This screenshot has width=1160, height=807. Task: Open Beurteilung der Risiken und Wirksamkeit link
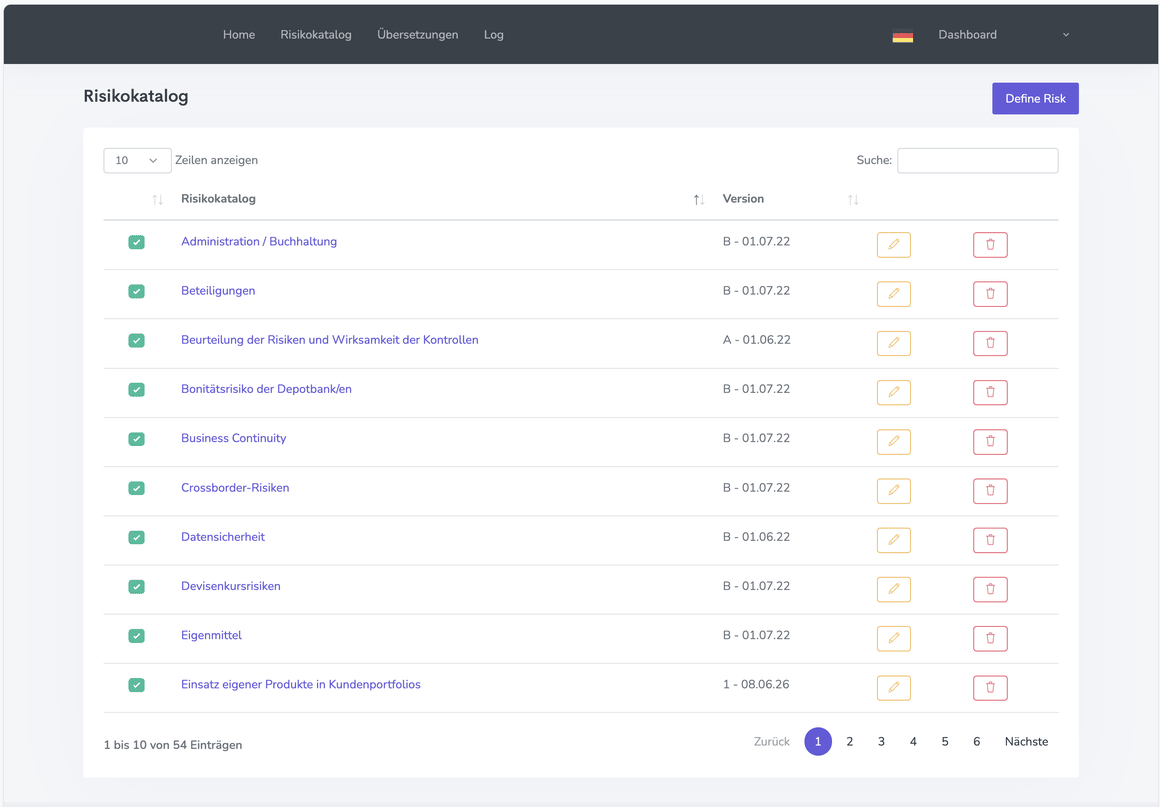pos(330,340)
